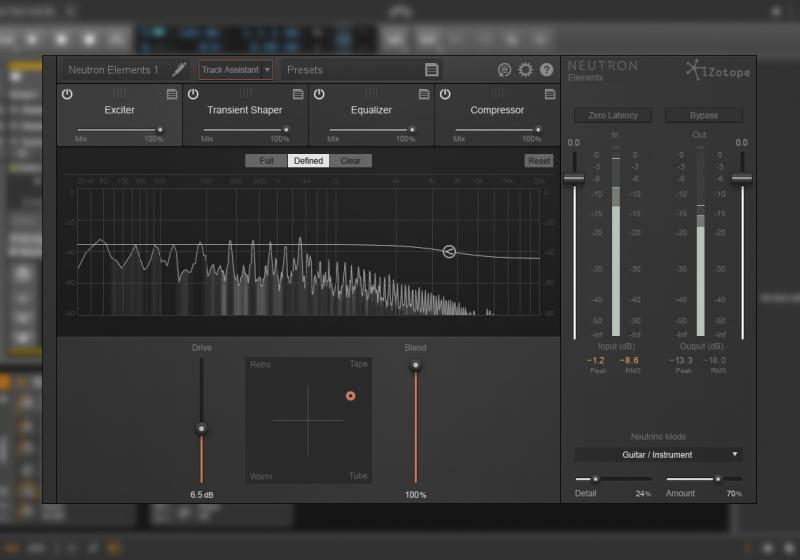Click the pencil rename icon beside Neutron Elements 1
The width and height of the screenshot is (800, 560).
[179, 69]
